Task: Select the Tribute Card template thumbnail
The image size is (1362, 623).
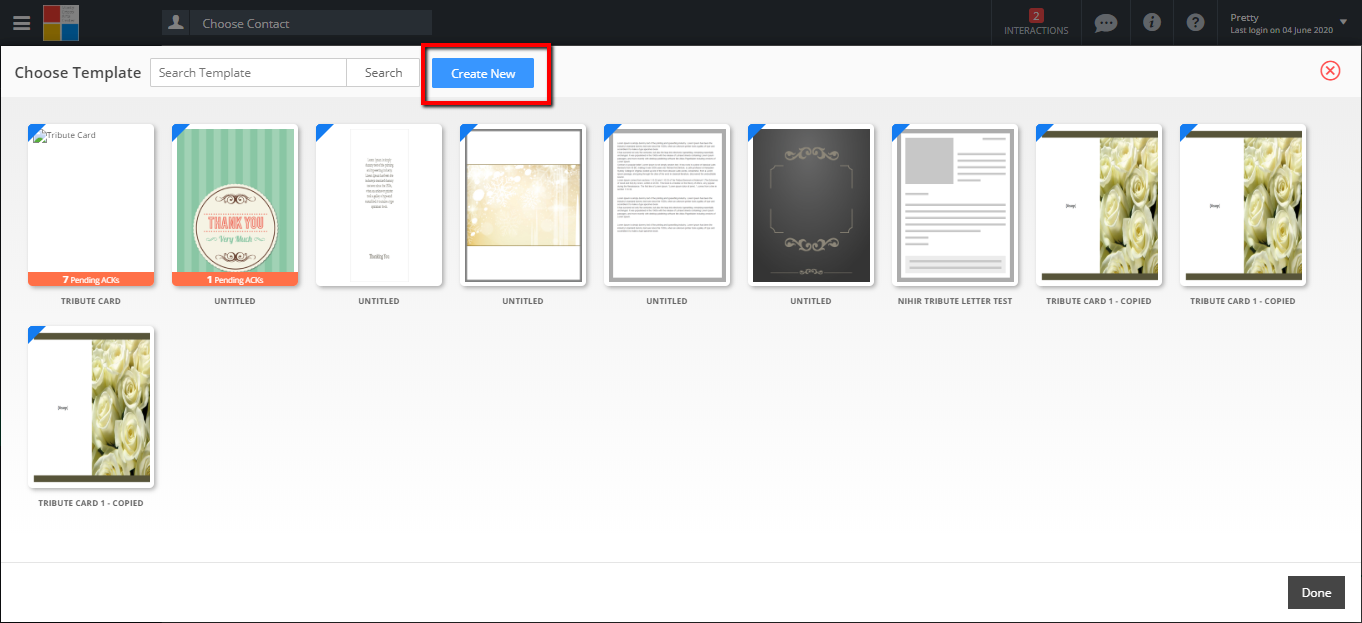Action: (x=91, y=204)
